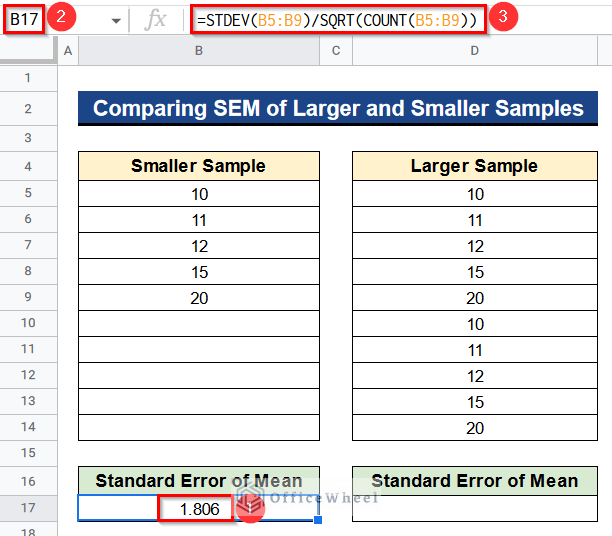Select Larger Sample cell D14 with 20
612x536 pixels.
[475, 427]
